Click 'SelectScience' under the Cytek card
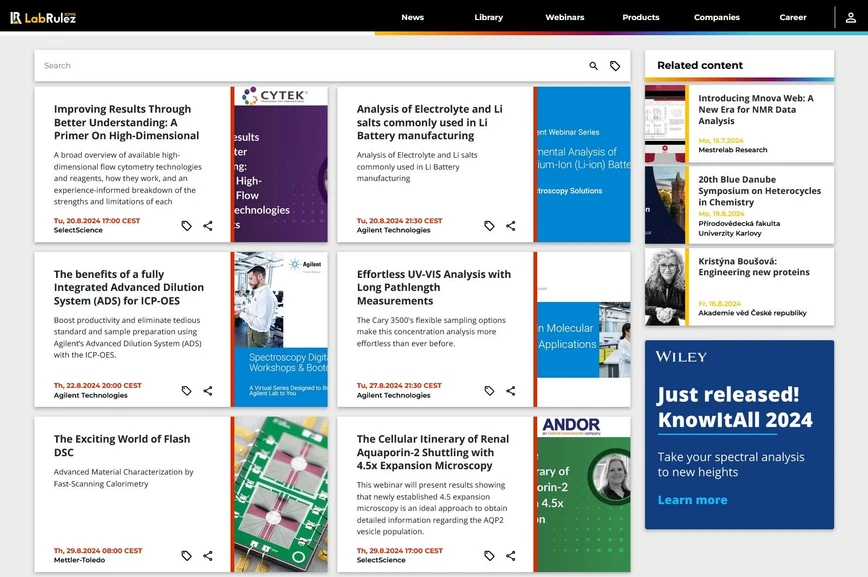 pyautogui.click(x=78, y=230)
